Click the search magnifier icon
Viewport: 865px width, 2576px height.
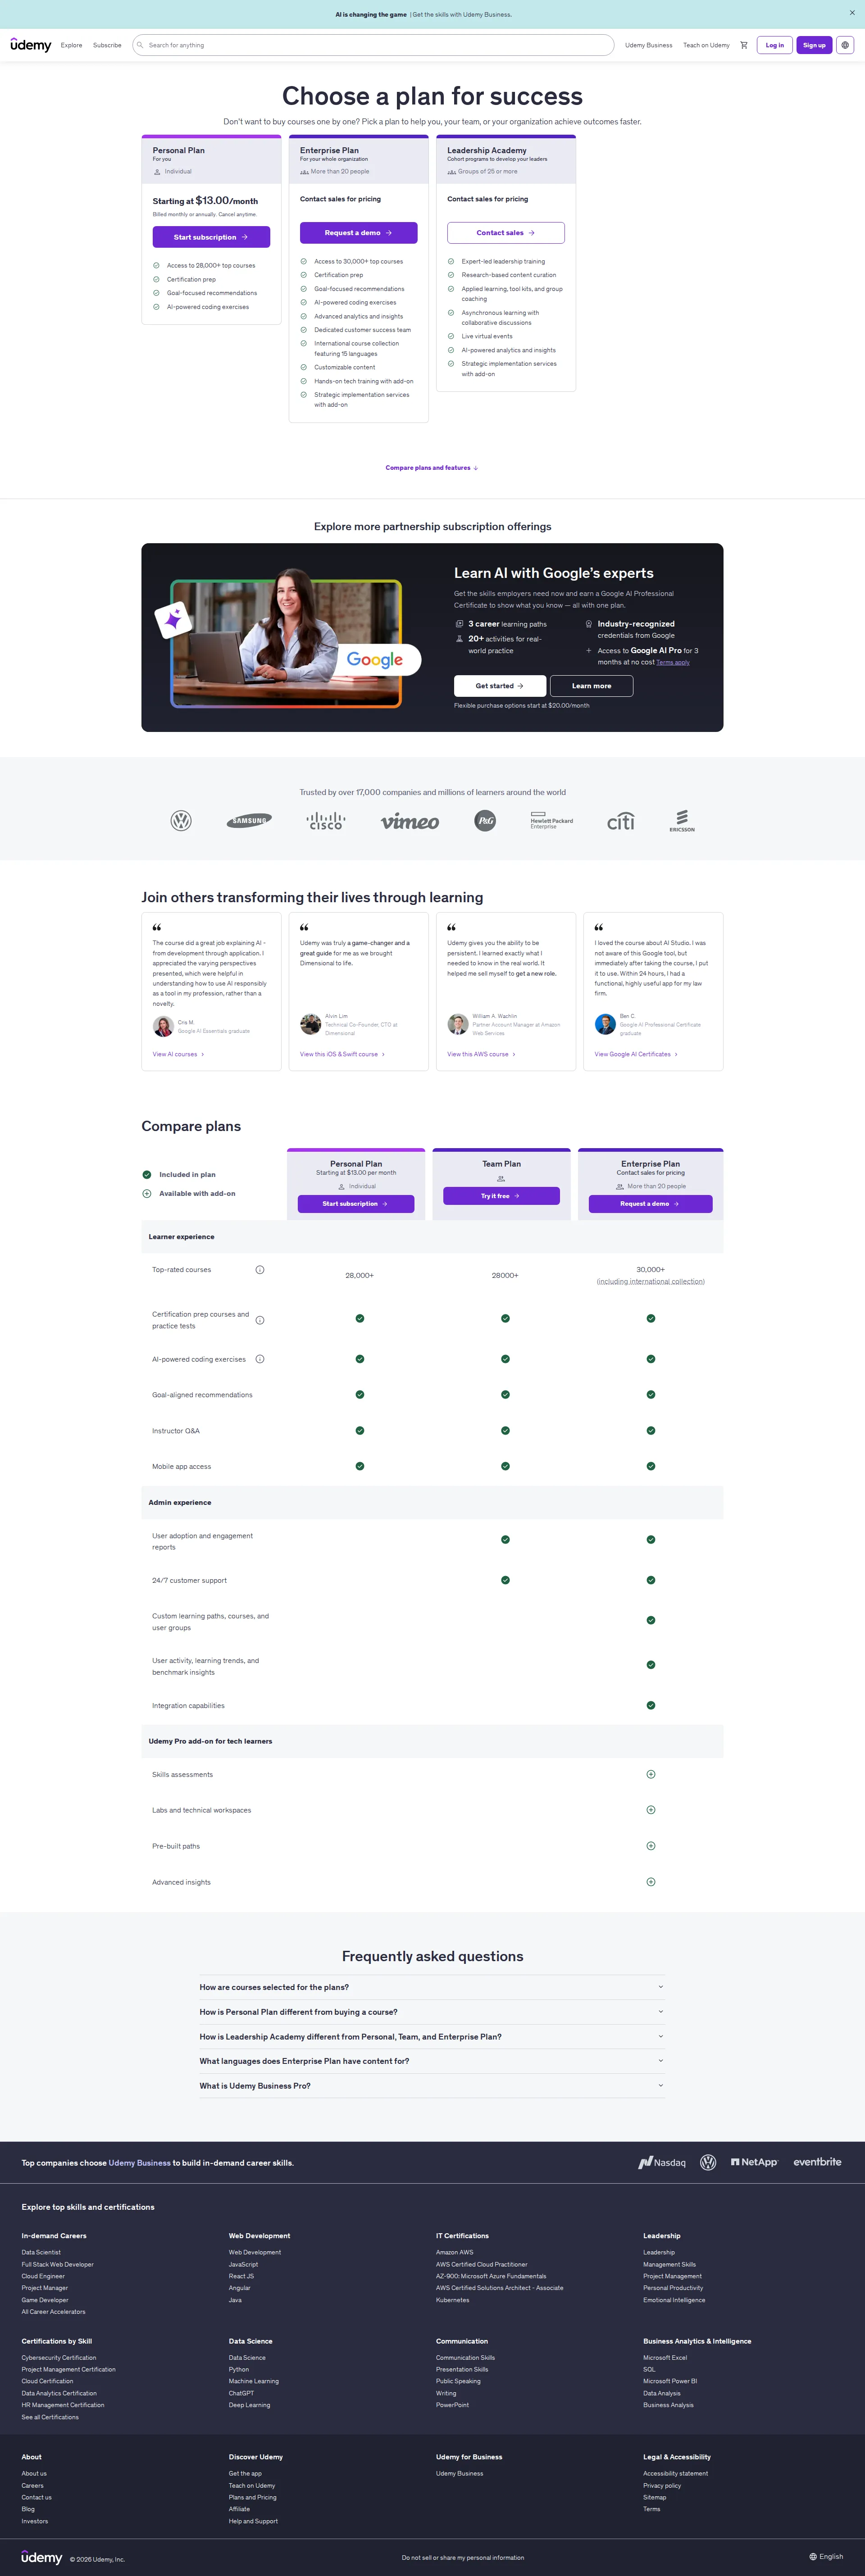pyautogui.click(x=142, y=44)
